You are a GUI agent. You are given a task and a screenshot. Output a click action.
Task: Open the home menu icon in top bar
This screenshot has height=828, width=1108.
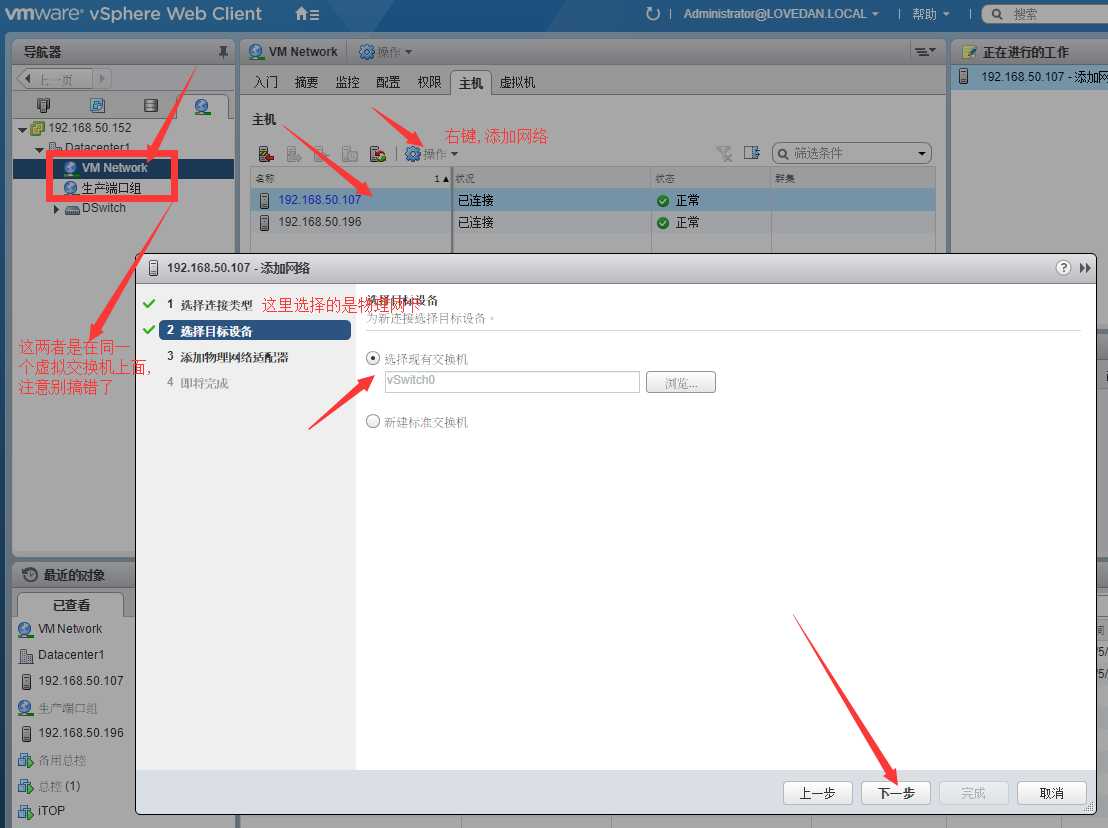click(307, 13)
